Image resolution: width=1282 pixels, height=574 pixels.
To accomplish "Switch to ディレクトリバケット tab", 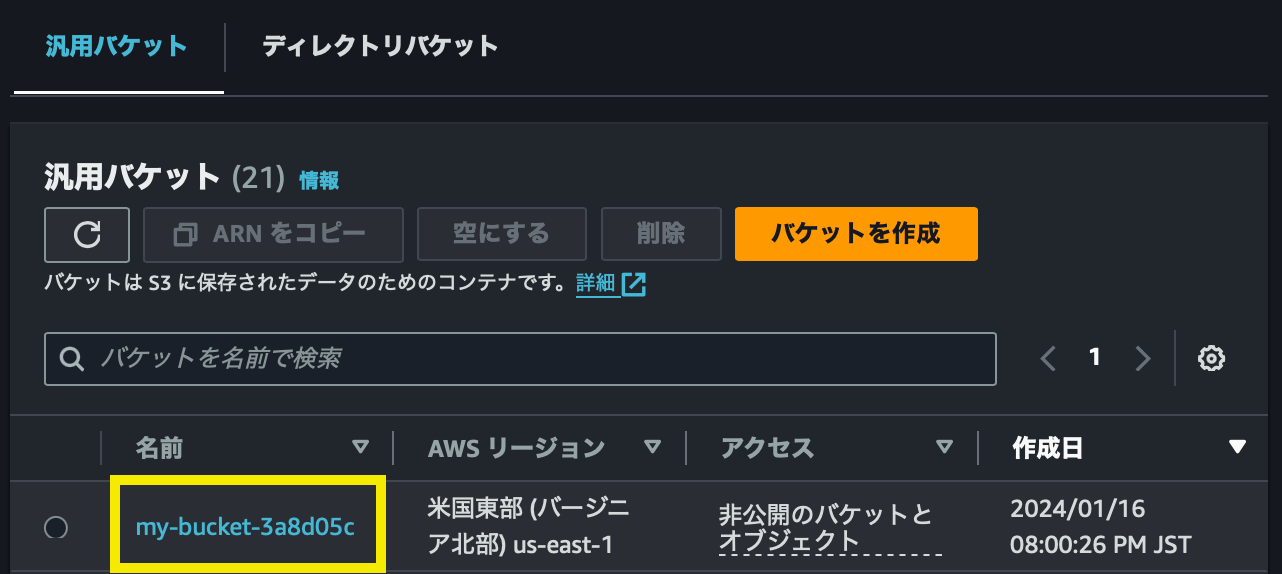I will 380,46.
